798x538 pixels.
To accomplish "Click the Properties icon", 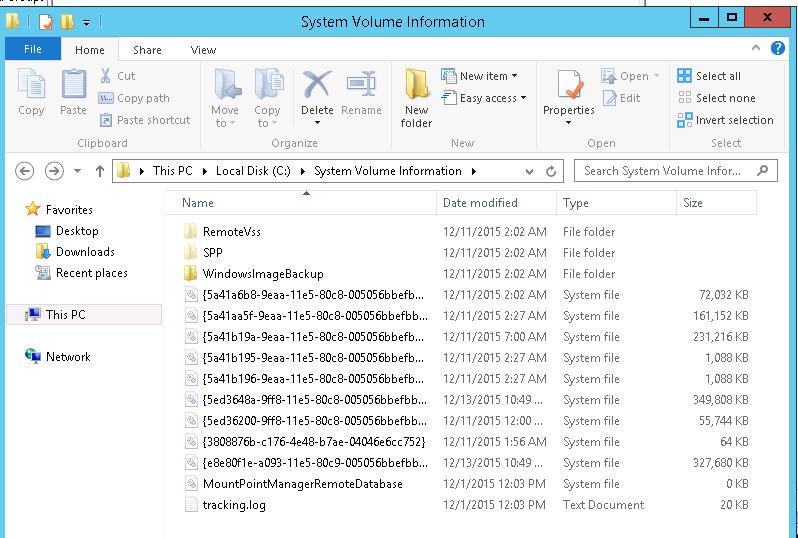I will click(x=568, y=84).
